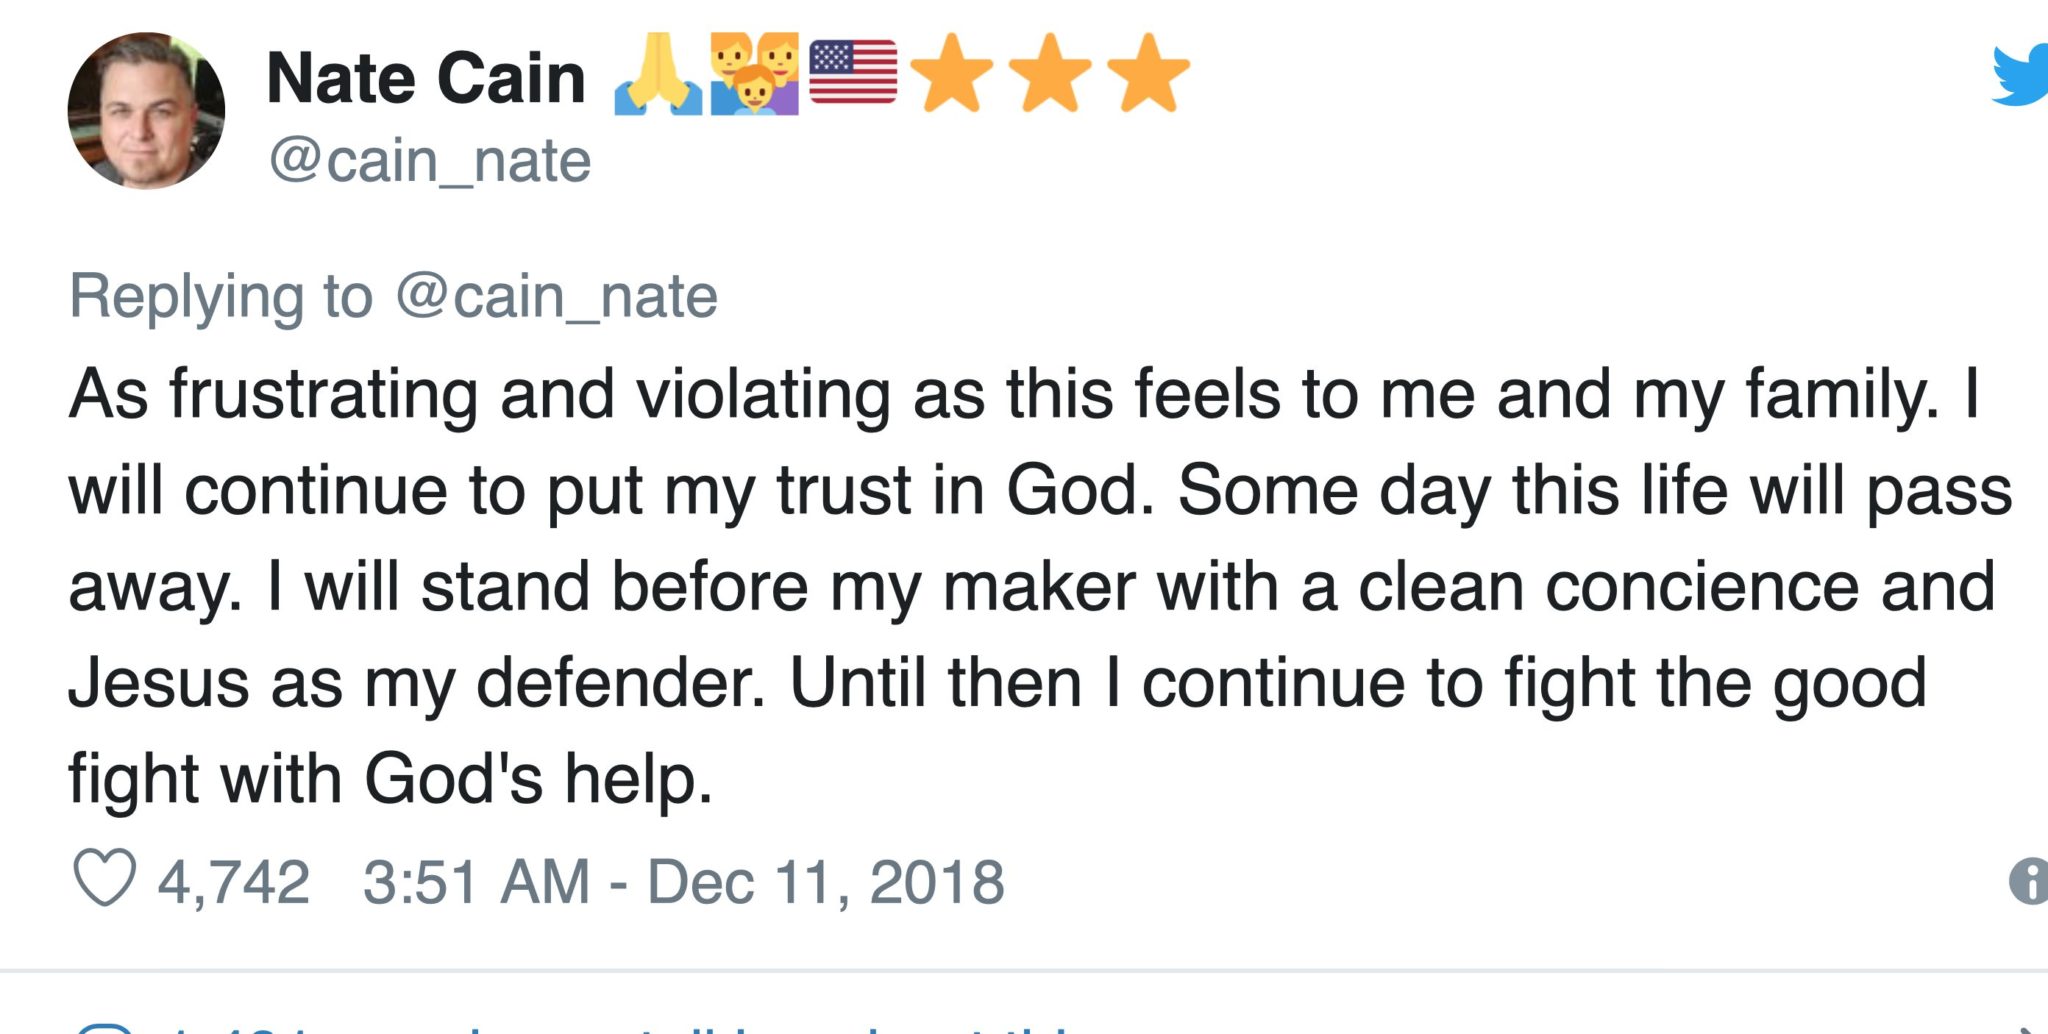The height and width of the screenshot is (1034, 2048).
Task: Click the American flag emoji
Action: (x=852, y=72)
